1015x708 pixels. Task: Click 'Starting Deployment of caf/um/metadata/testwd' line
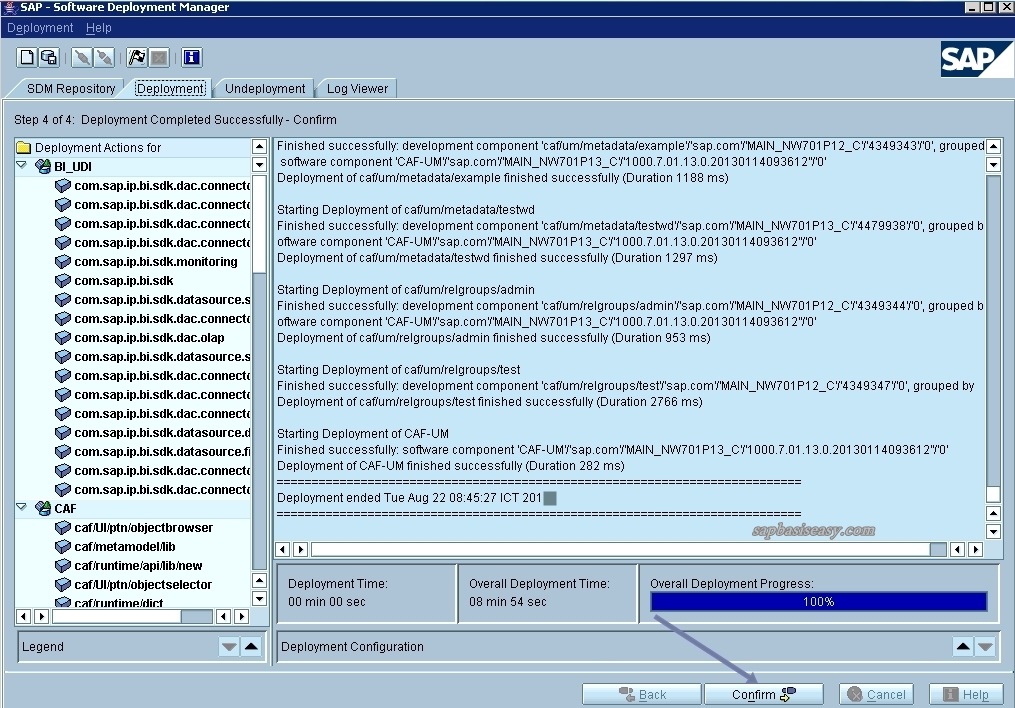(x=406, y=210)
